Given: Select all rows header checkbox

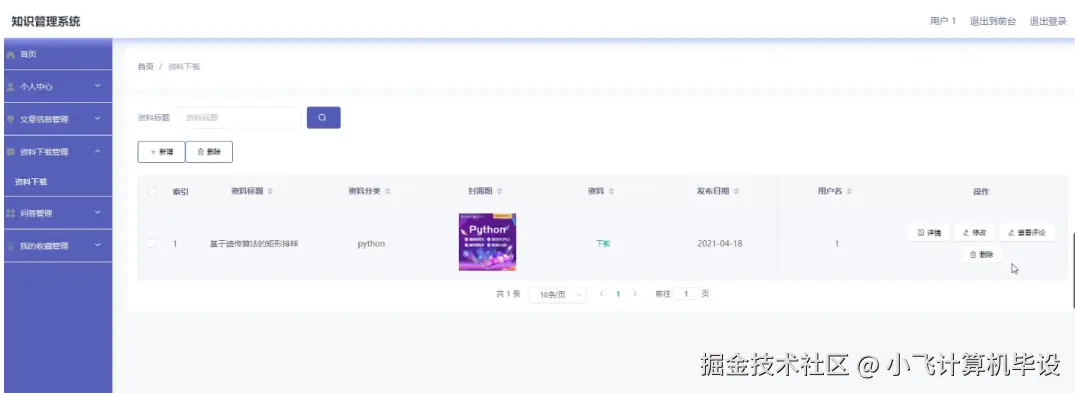Looking at the screenshot, I should (152, 191).
